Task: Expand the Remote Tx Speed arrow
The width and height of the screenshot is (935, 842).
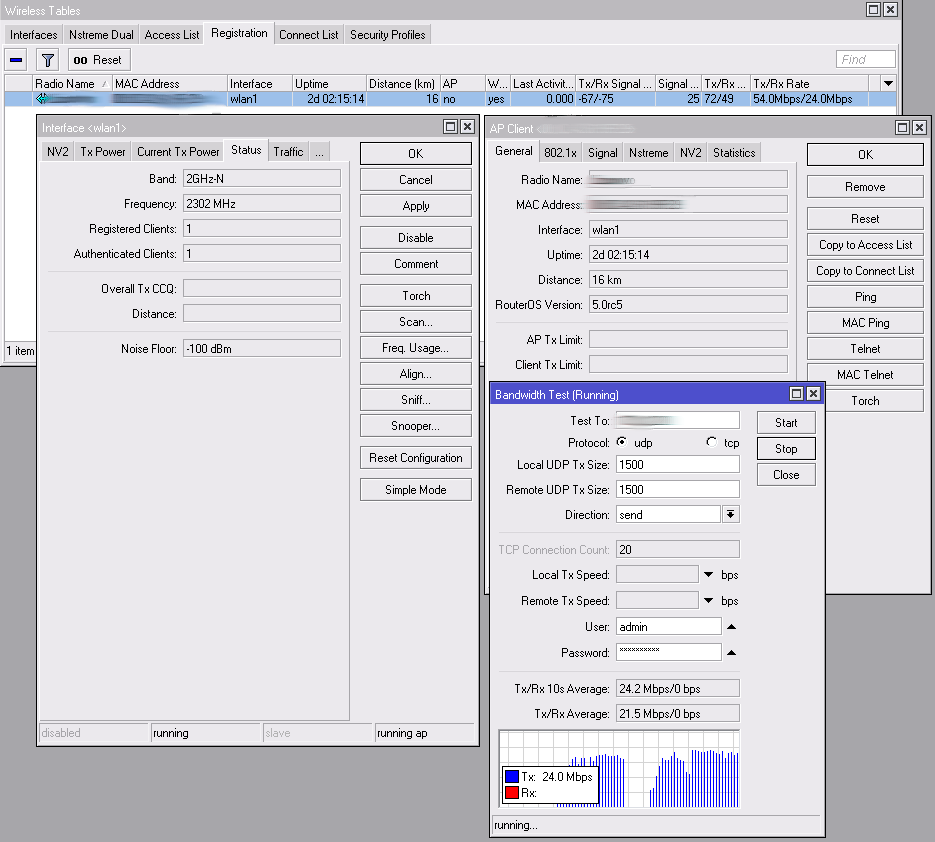Action: (708, 601)
